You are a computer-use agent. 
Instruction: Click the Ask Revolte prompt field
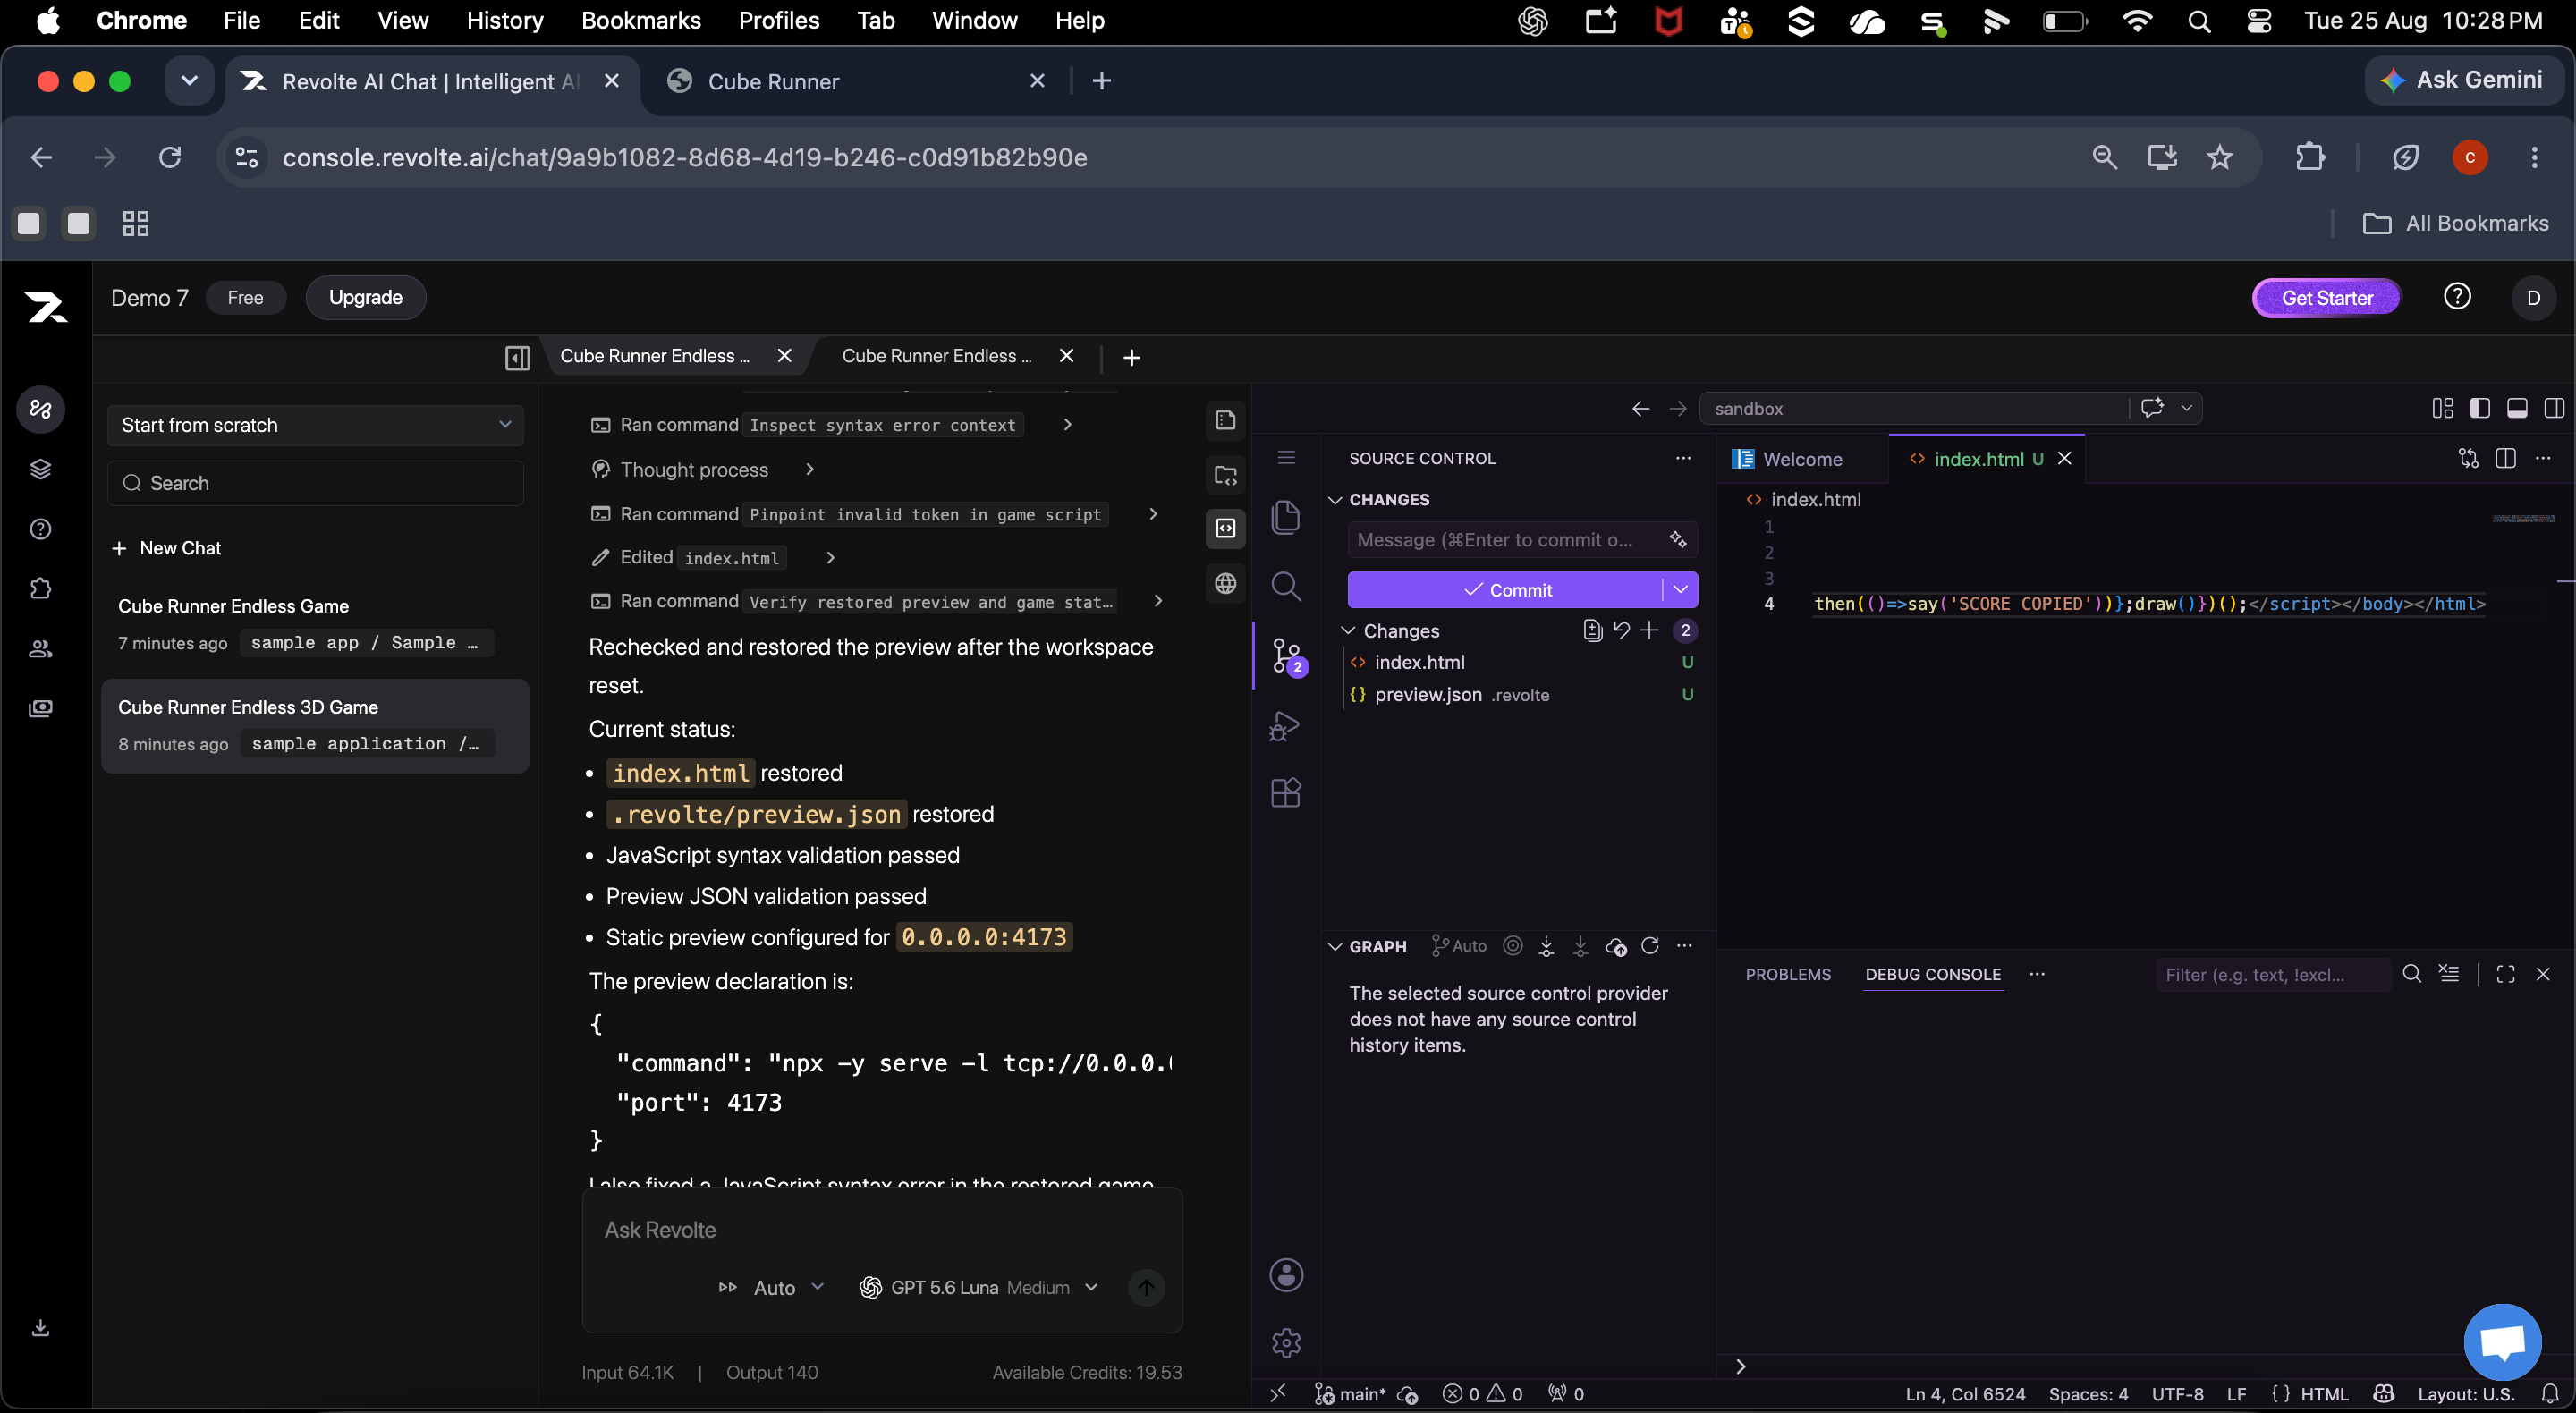coord(880,1230)
